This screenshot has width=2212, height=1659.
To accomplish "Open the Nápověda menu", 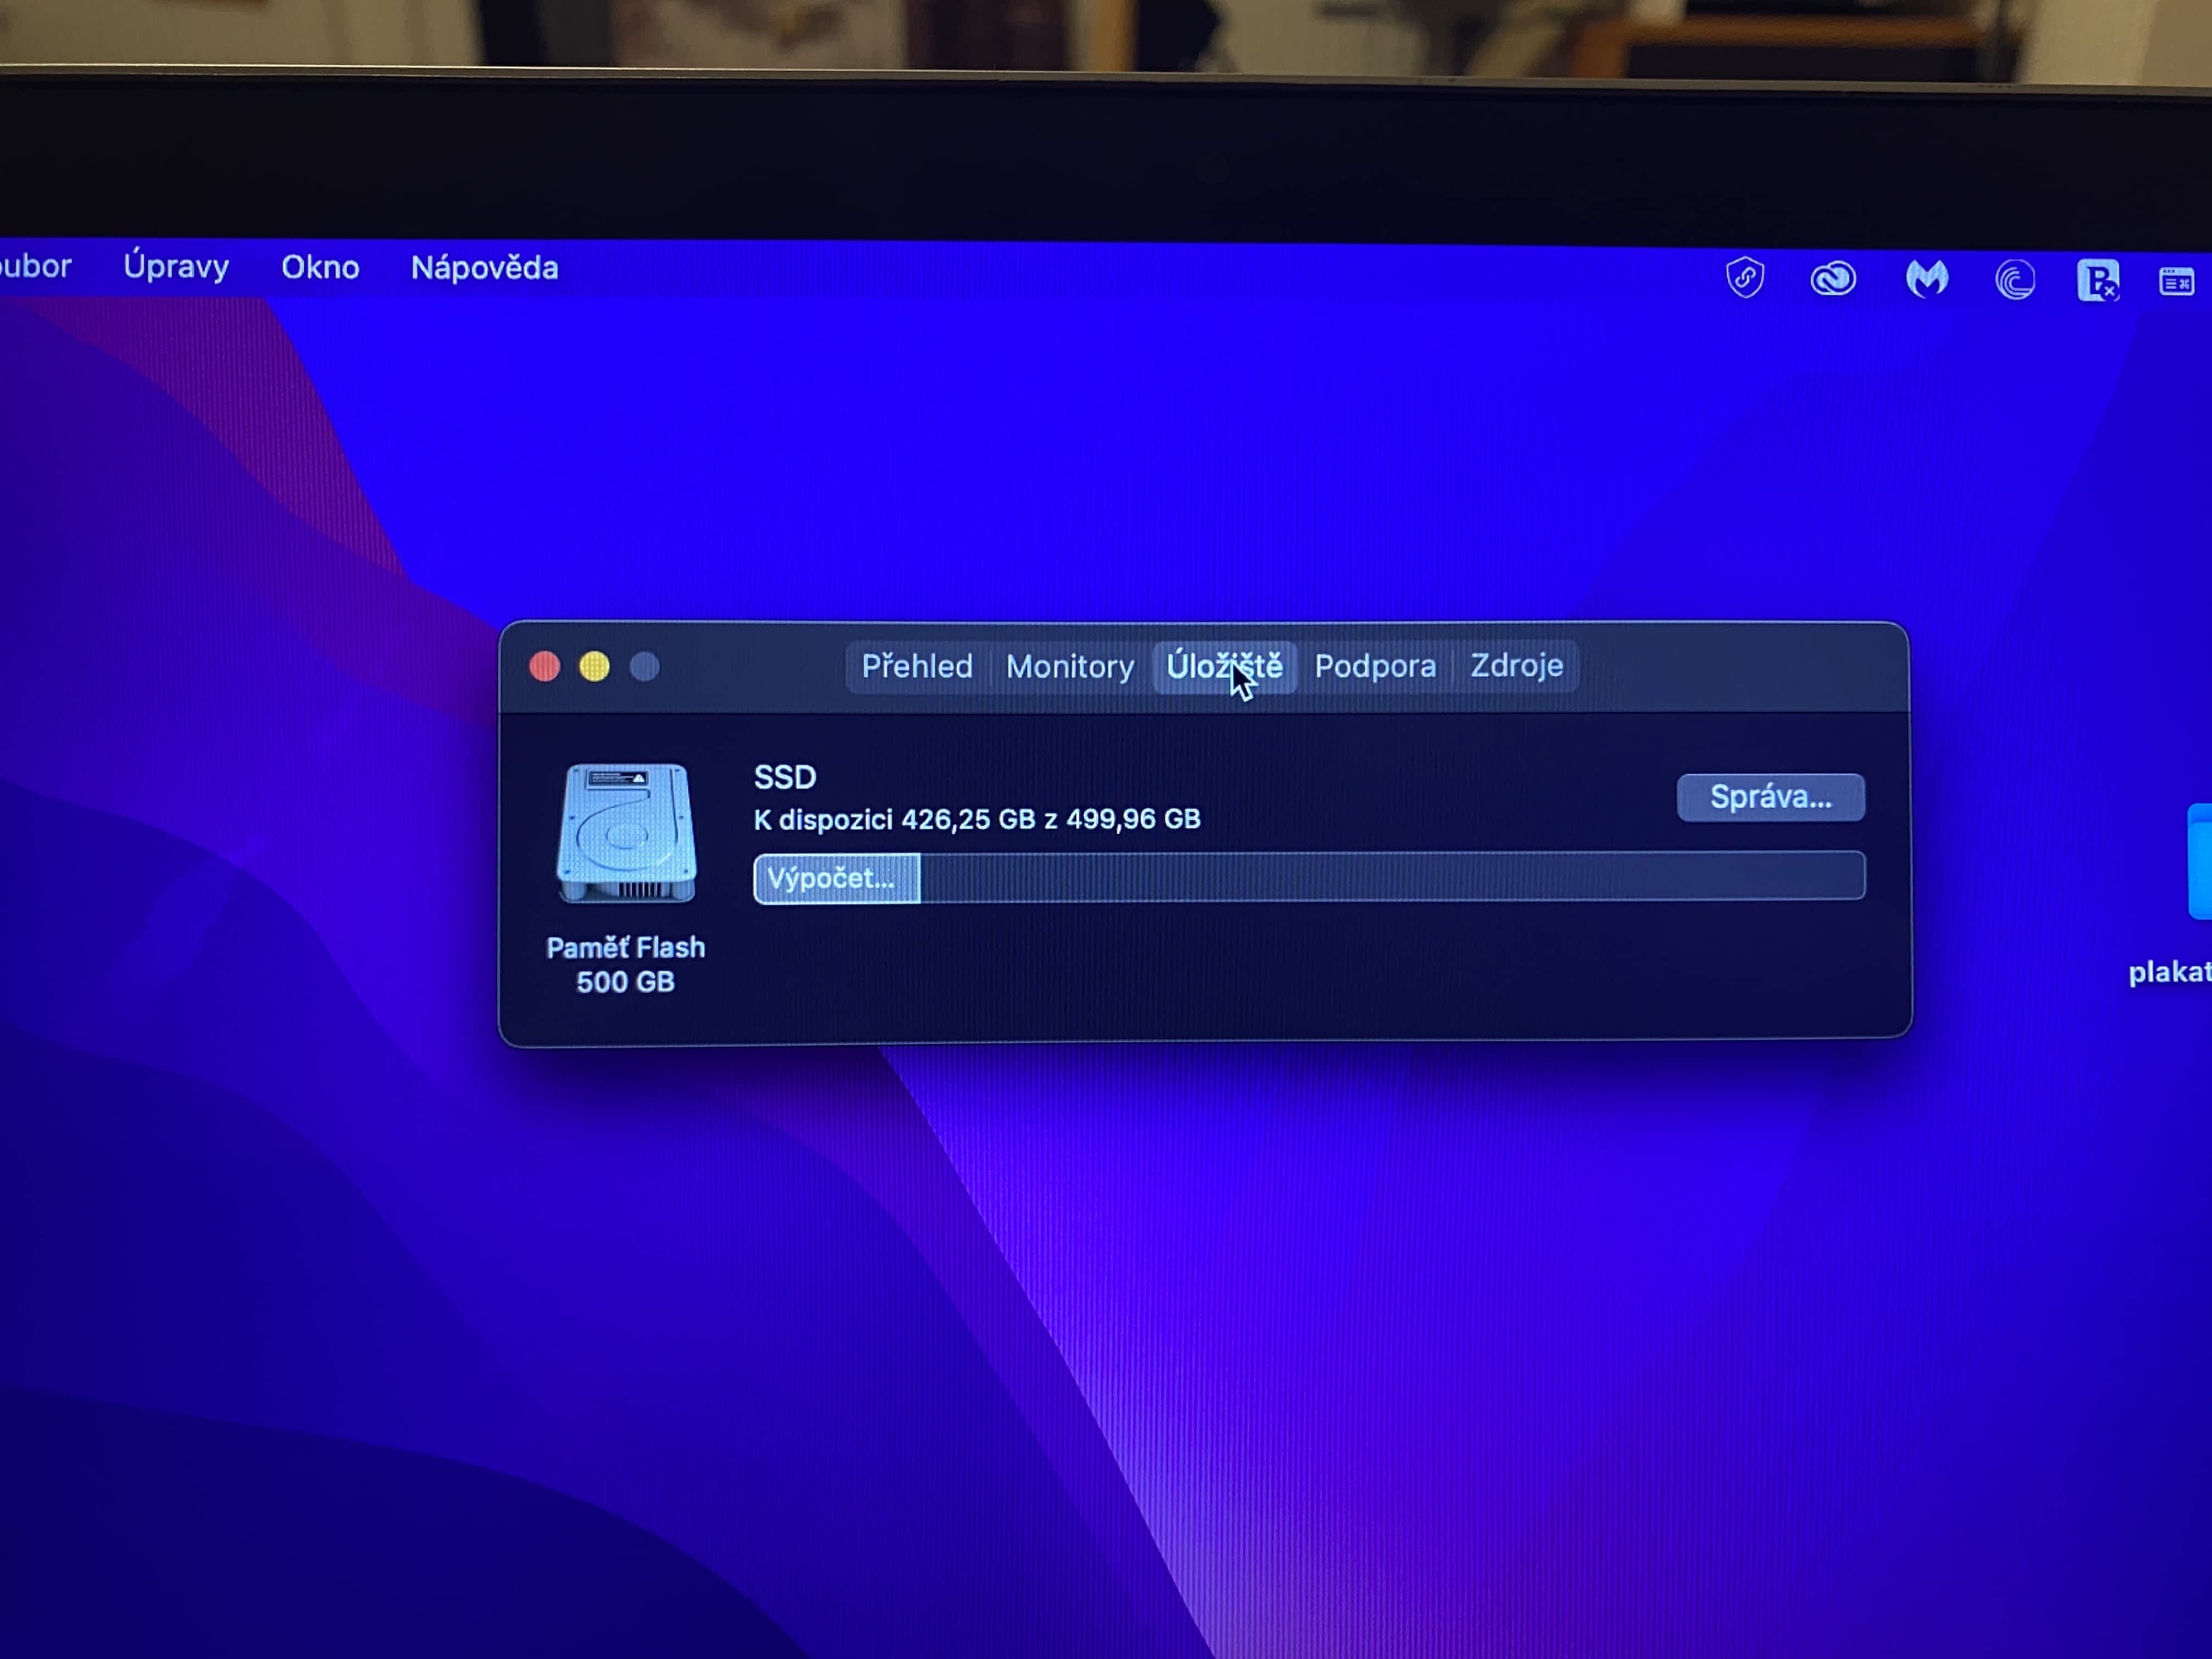I will tap(484, 268).
